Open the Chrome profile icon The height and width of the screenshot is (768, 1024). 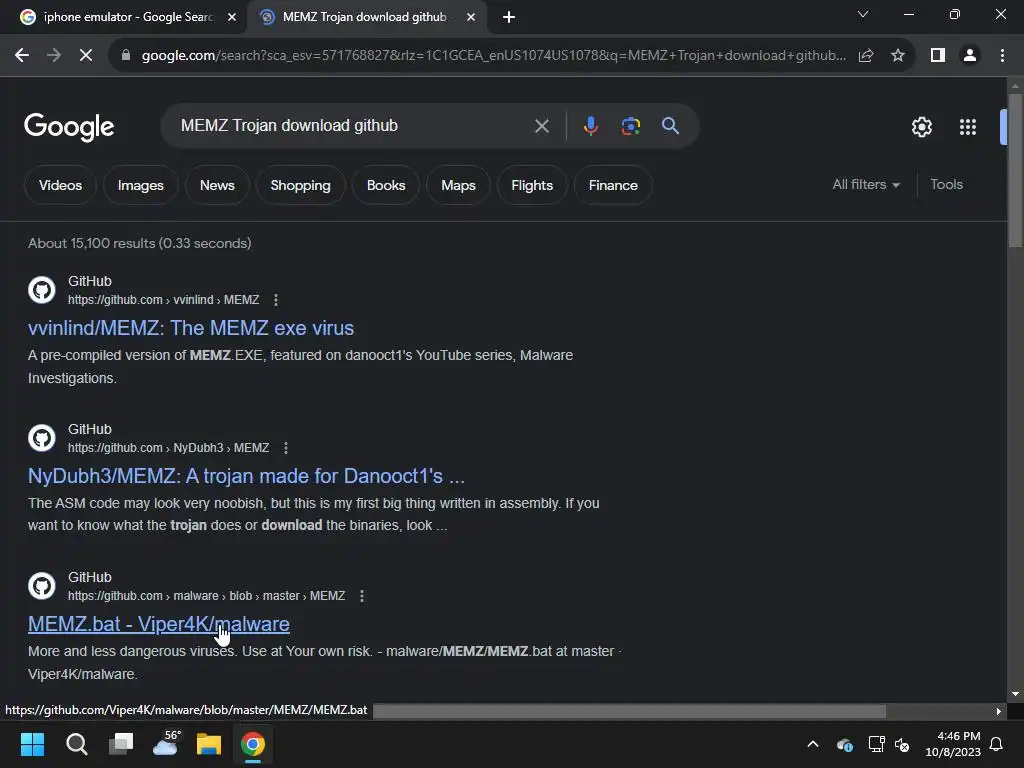tap(970, 56)
